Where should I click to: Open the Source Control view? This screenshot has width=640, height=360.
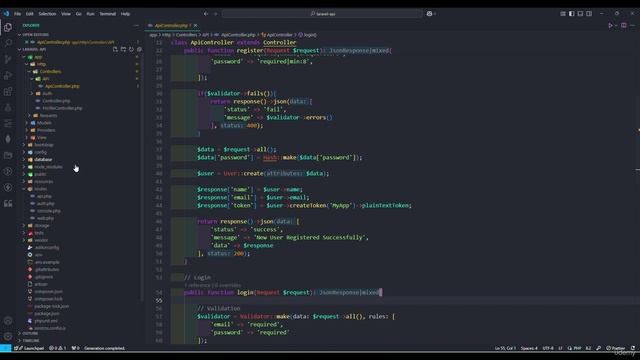coord(8,59)
